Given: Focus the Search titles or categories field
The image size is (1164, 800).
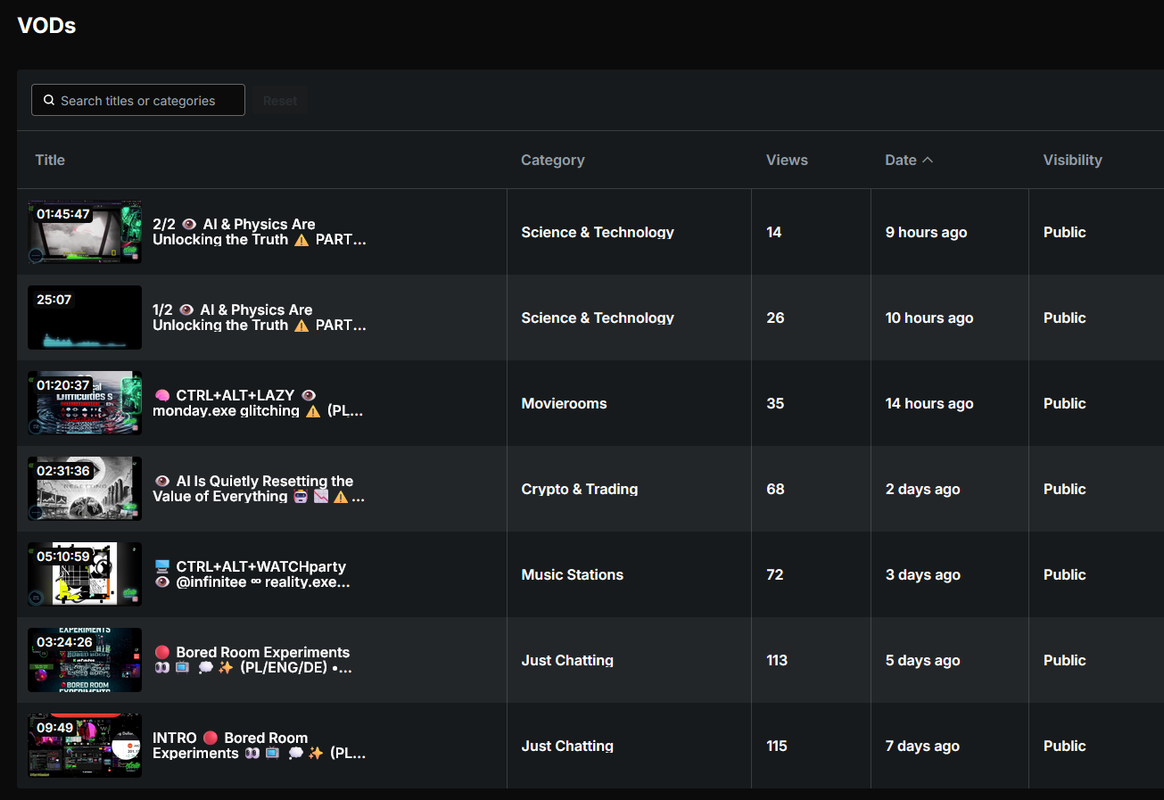Looking at the screenshot, I should 138,100.
